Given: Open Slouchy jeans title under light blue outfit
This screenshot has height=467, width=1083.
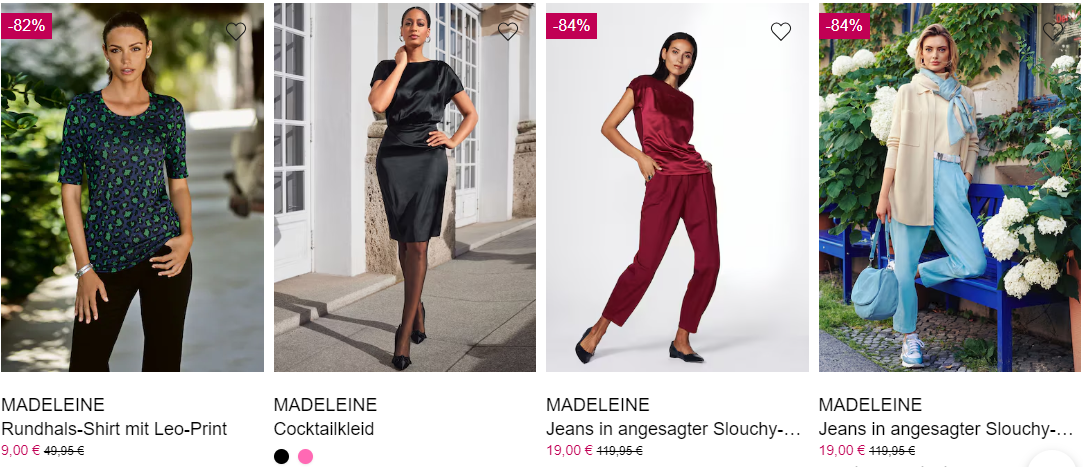Looking at the screenshot, I should click(x=946, y=429).
